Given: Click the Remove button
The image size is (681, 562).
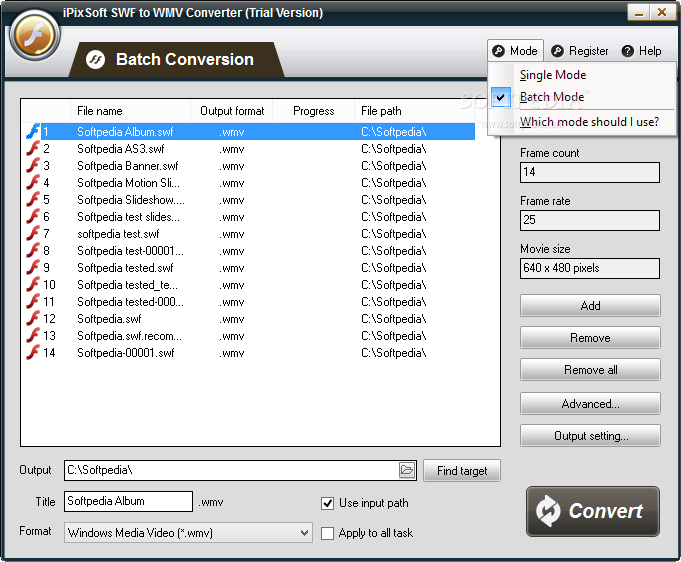Looking at the screenshot, I should (x=590, y=337).
